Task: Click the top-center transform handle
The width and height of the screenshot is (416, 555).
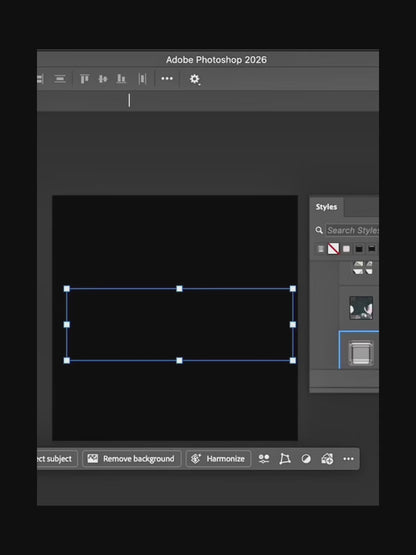Action: [179, 289]
